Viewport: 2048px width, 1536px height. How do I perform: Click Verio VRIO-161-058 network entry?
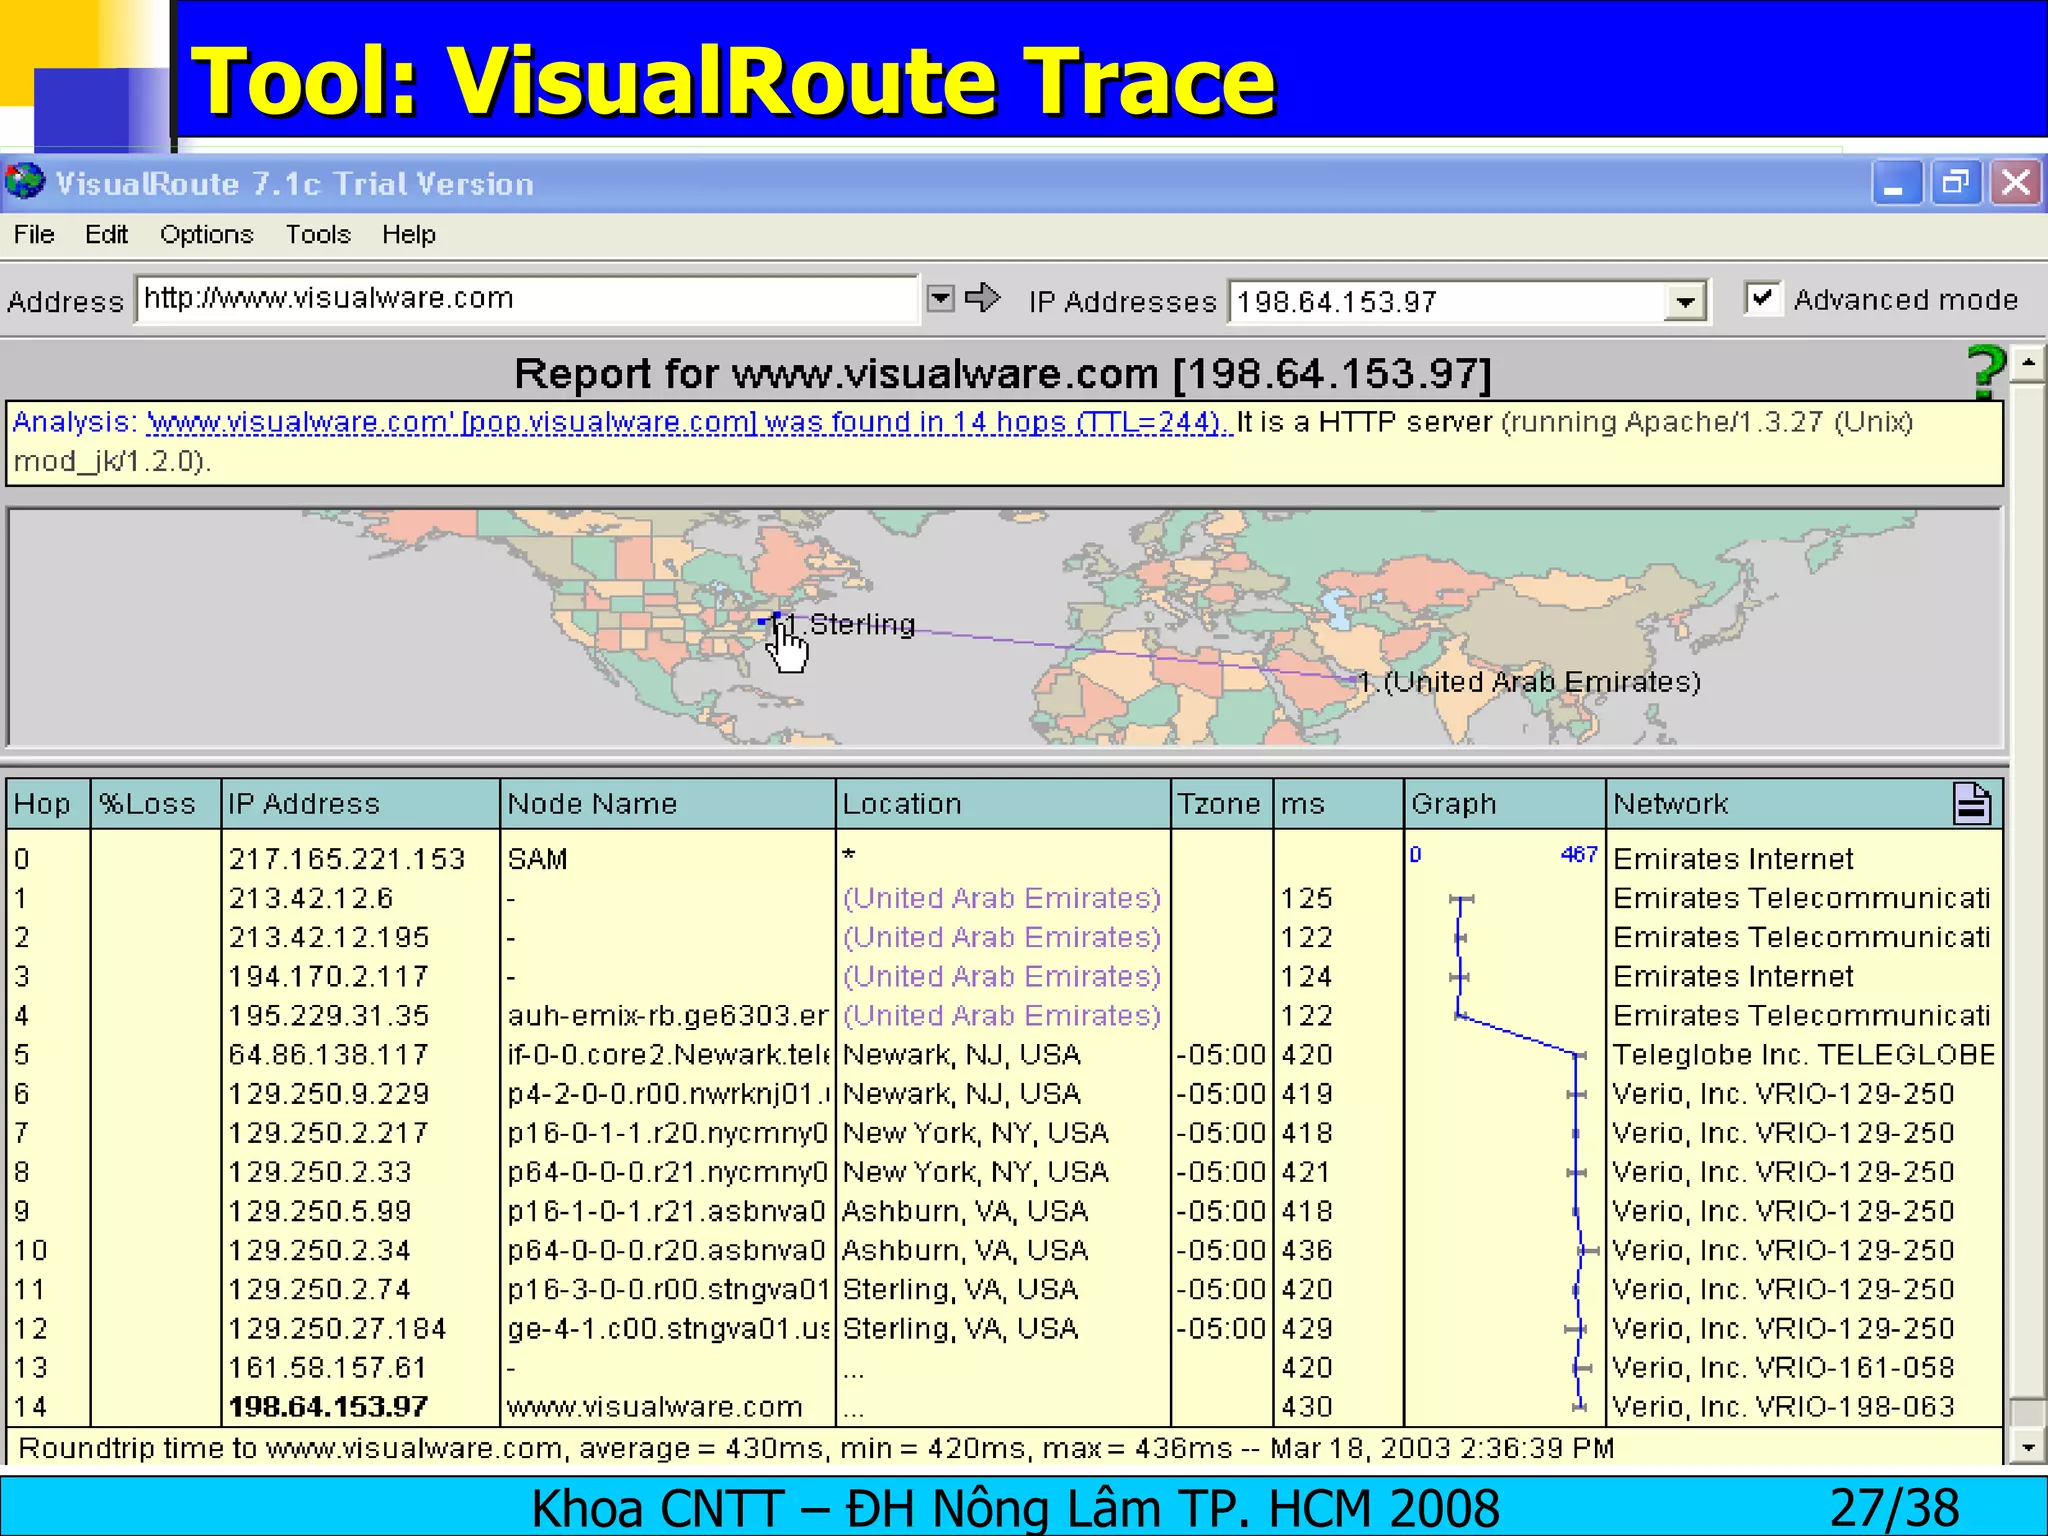click(x=1784, y=1367)
